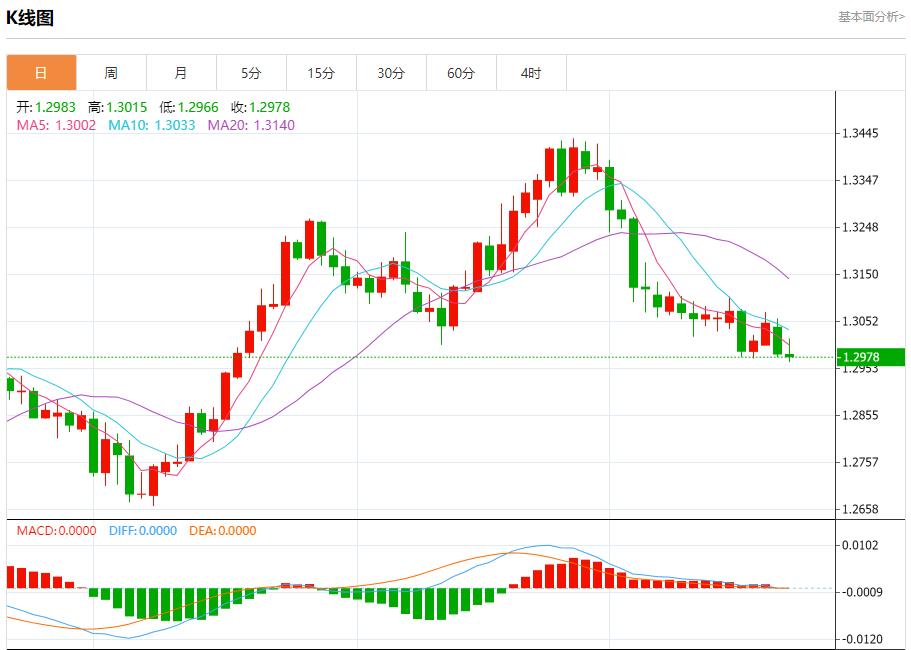Open the 基本面分析 link

(870, 16)
